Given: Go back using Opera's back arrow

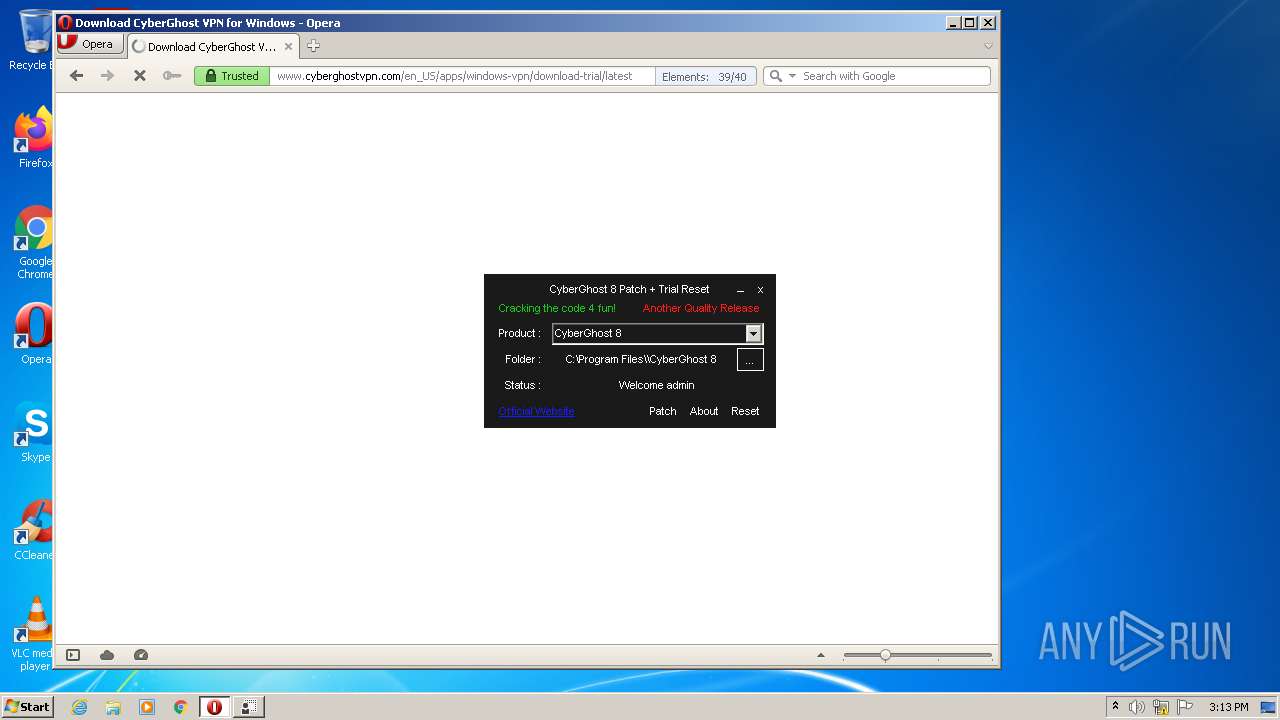Looking at the screenshot, I should point(76,76).
